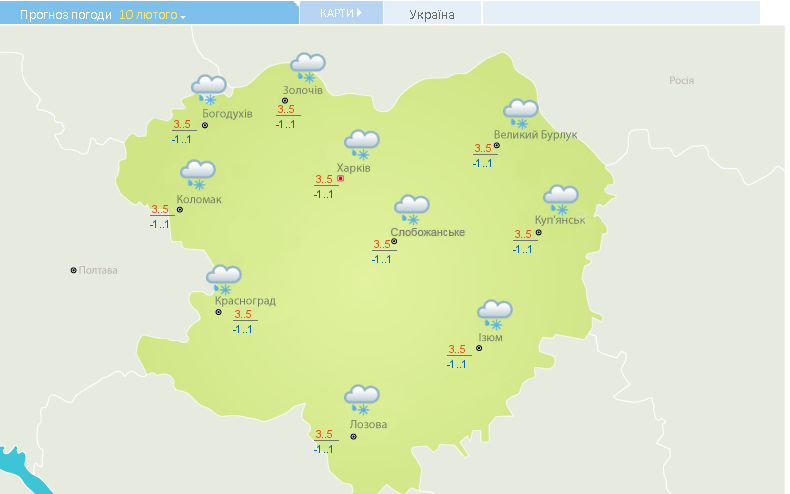This screenshot has width=790, height=494.
Task: Click the city dot marker at Слобожанське
Action: click(x=394, y=241)
